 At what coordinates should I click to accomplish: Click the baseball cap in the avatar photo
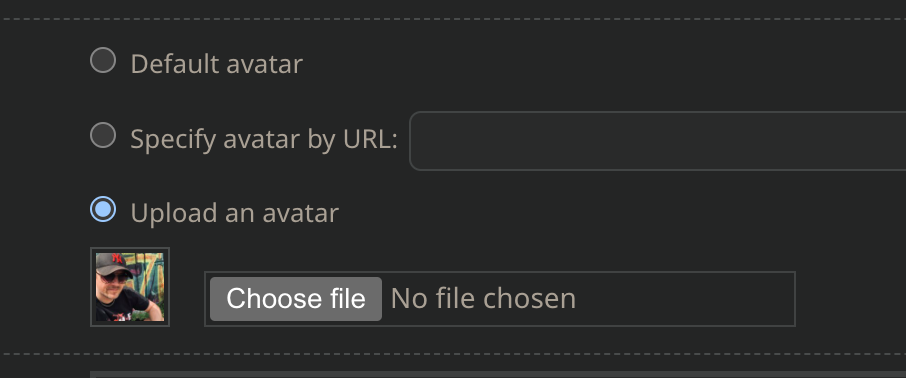[x=114, y=263]
